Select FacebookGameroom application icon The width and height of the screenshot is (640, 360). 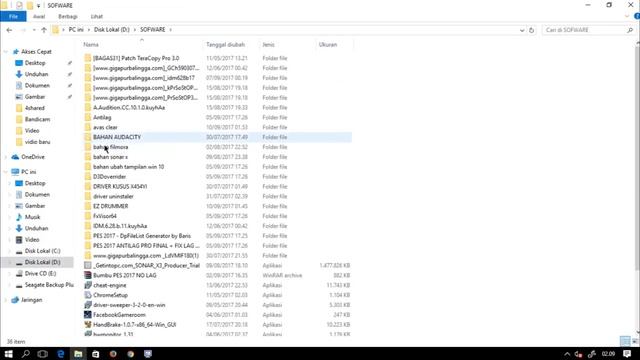coord(88,315)
